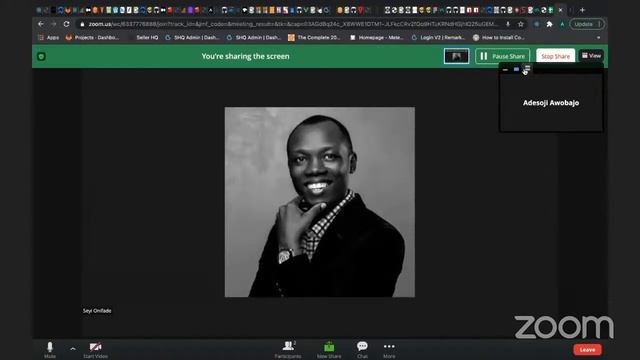The image size is (640, 360).
Task: Select the shared portrait photo
Action: pyautogui.click(x=320, y=202)
